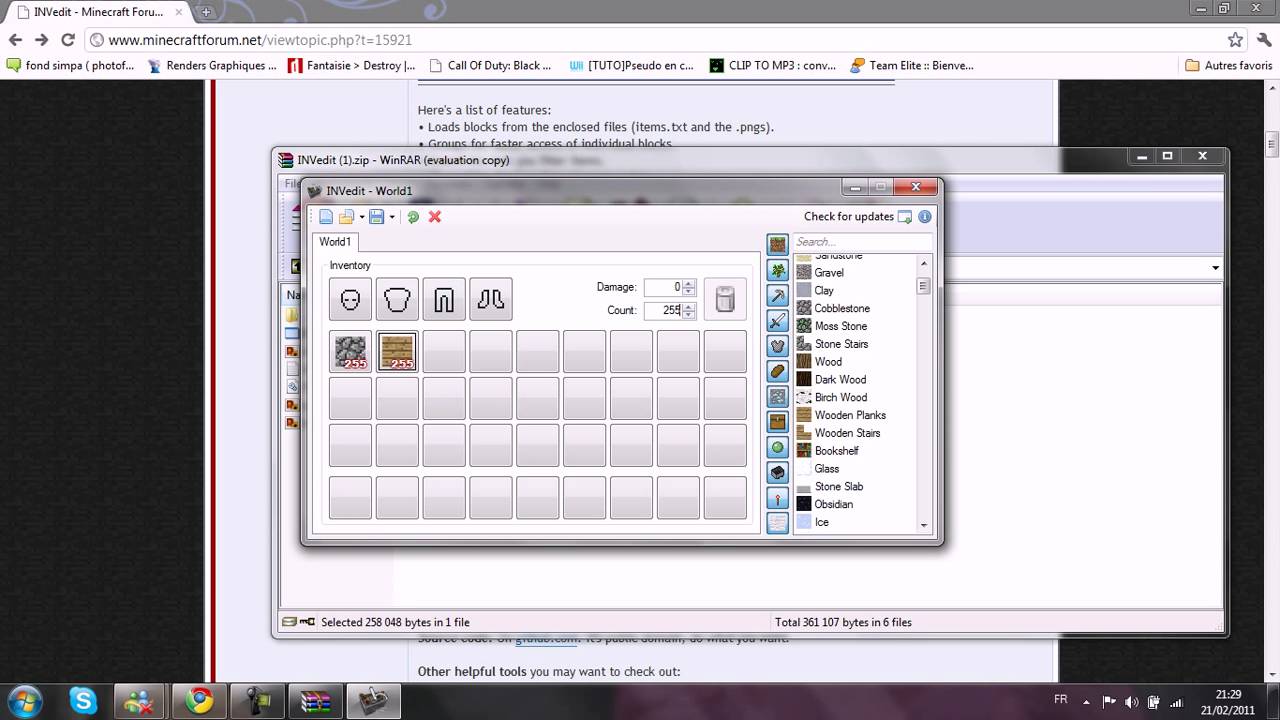This screenshot has height=720, width=1280.
Task: Select the grass block group filter
Action: [778, 244]
